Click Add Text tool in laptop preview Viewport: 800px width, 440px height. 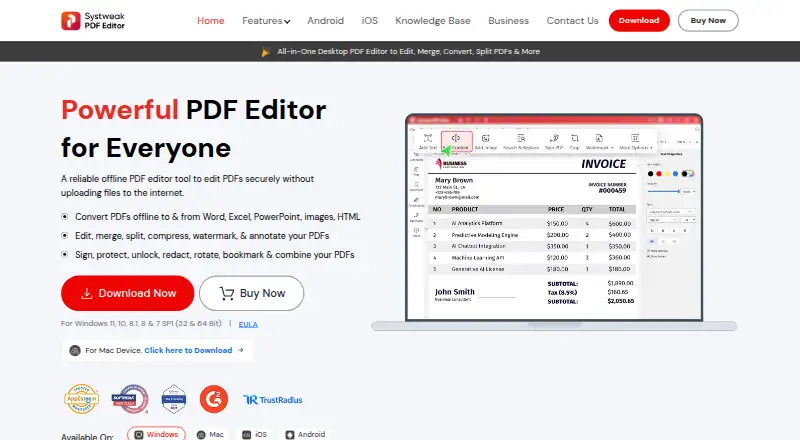click(x=428, y=142)
